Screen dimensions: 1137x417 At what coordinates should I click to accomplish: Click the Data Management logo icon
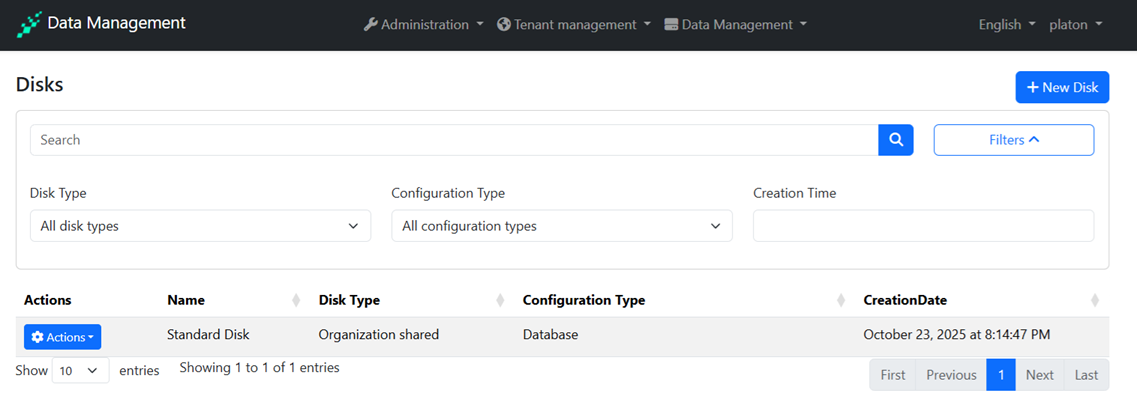click(29, 25)
